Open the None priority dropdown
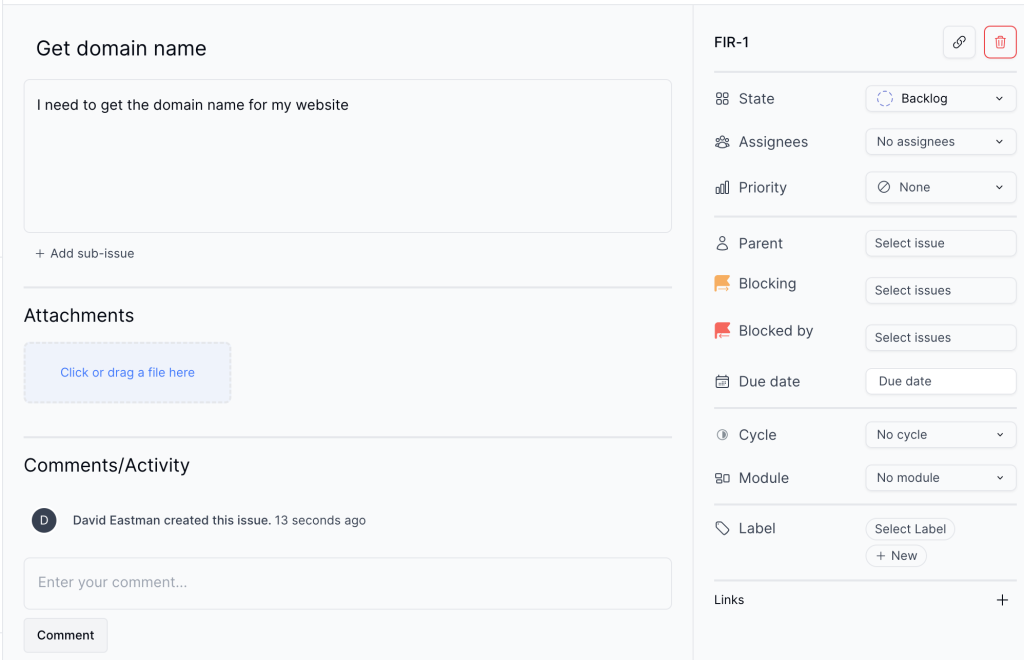1024x660 pixels. [x=940, y=187]
